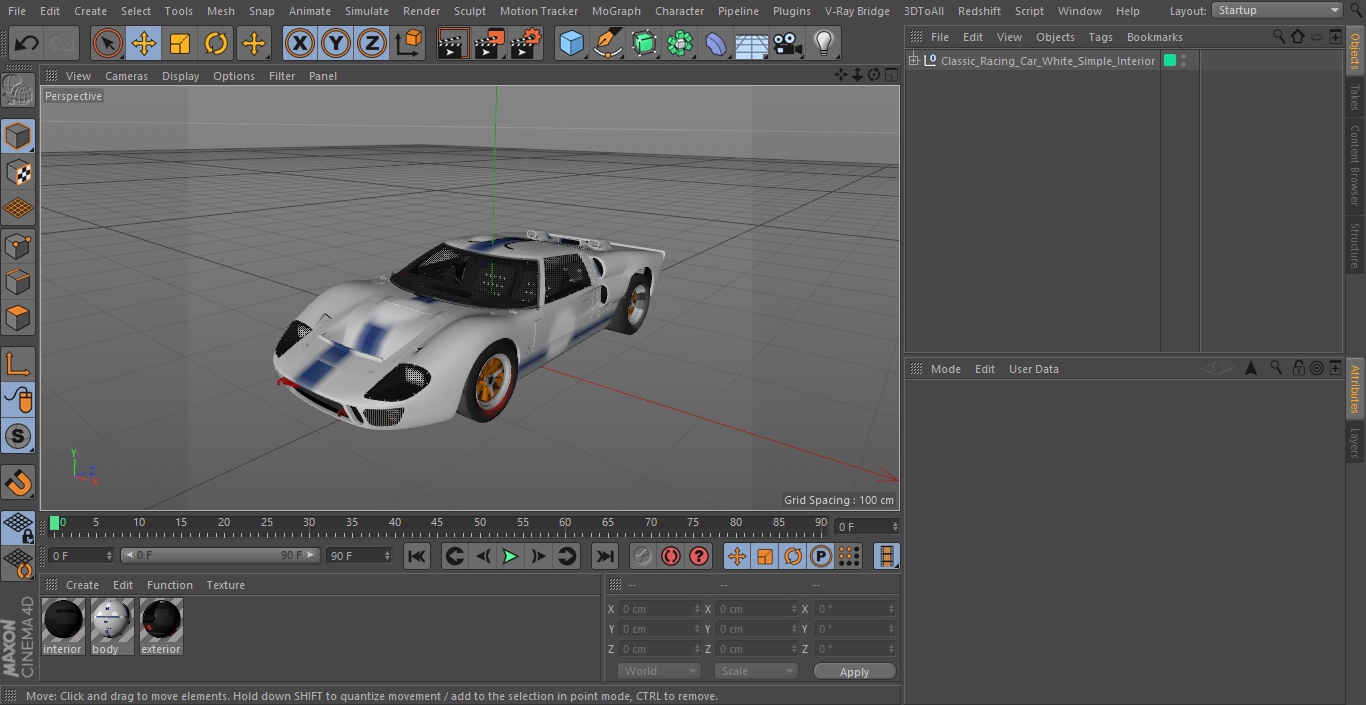The width and height of the screenshot is (1366, 705).
Task: Open attributes User Data menu
Action: click(x=1033, y=369)
